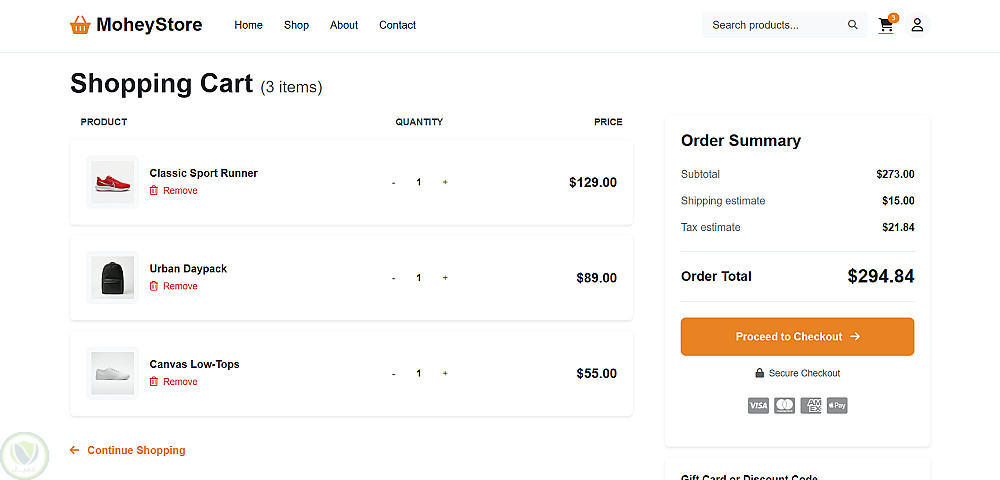Remove the Classic Sport Runner item
This screenshot has width=1000, height=480.
tap(174, 191)
